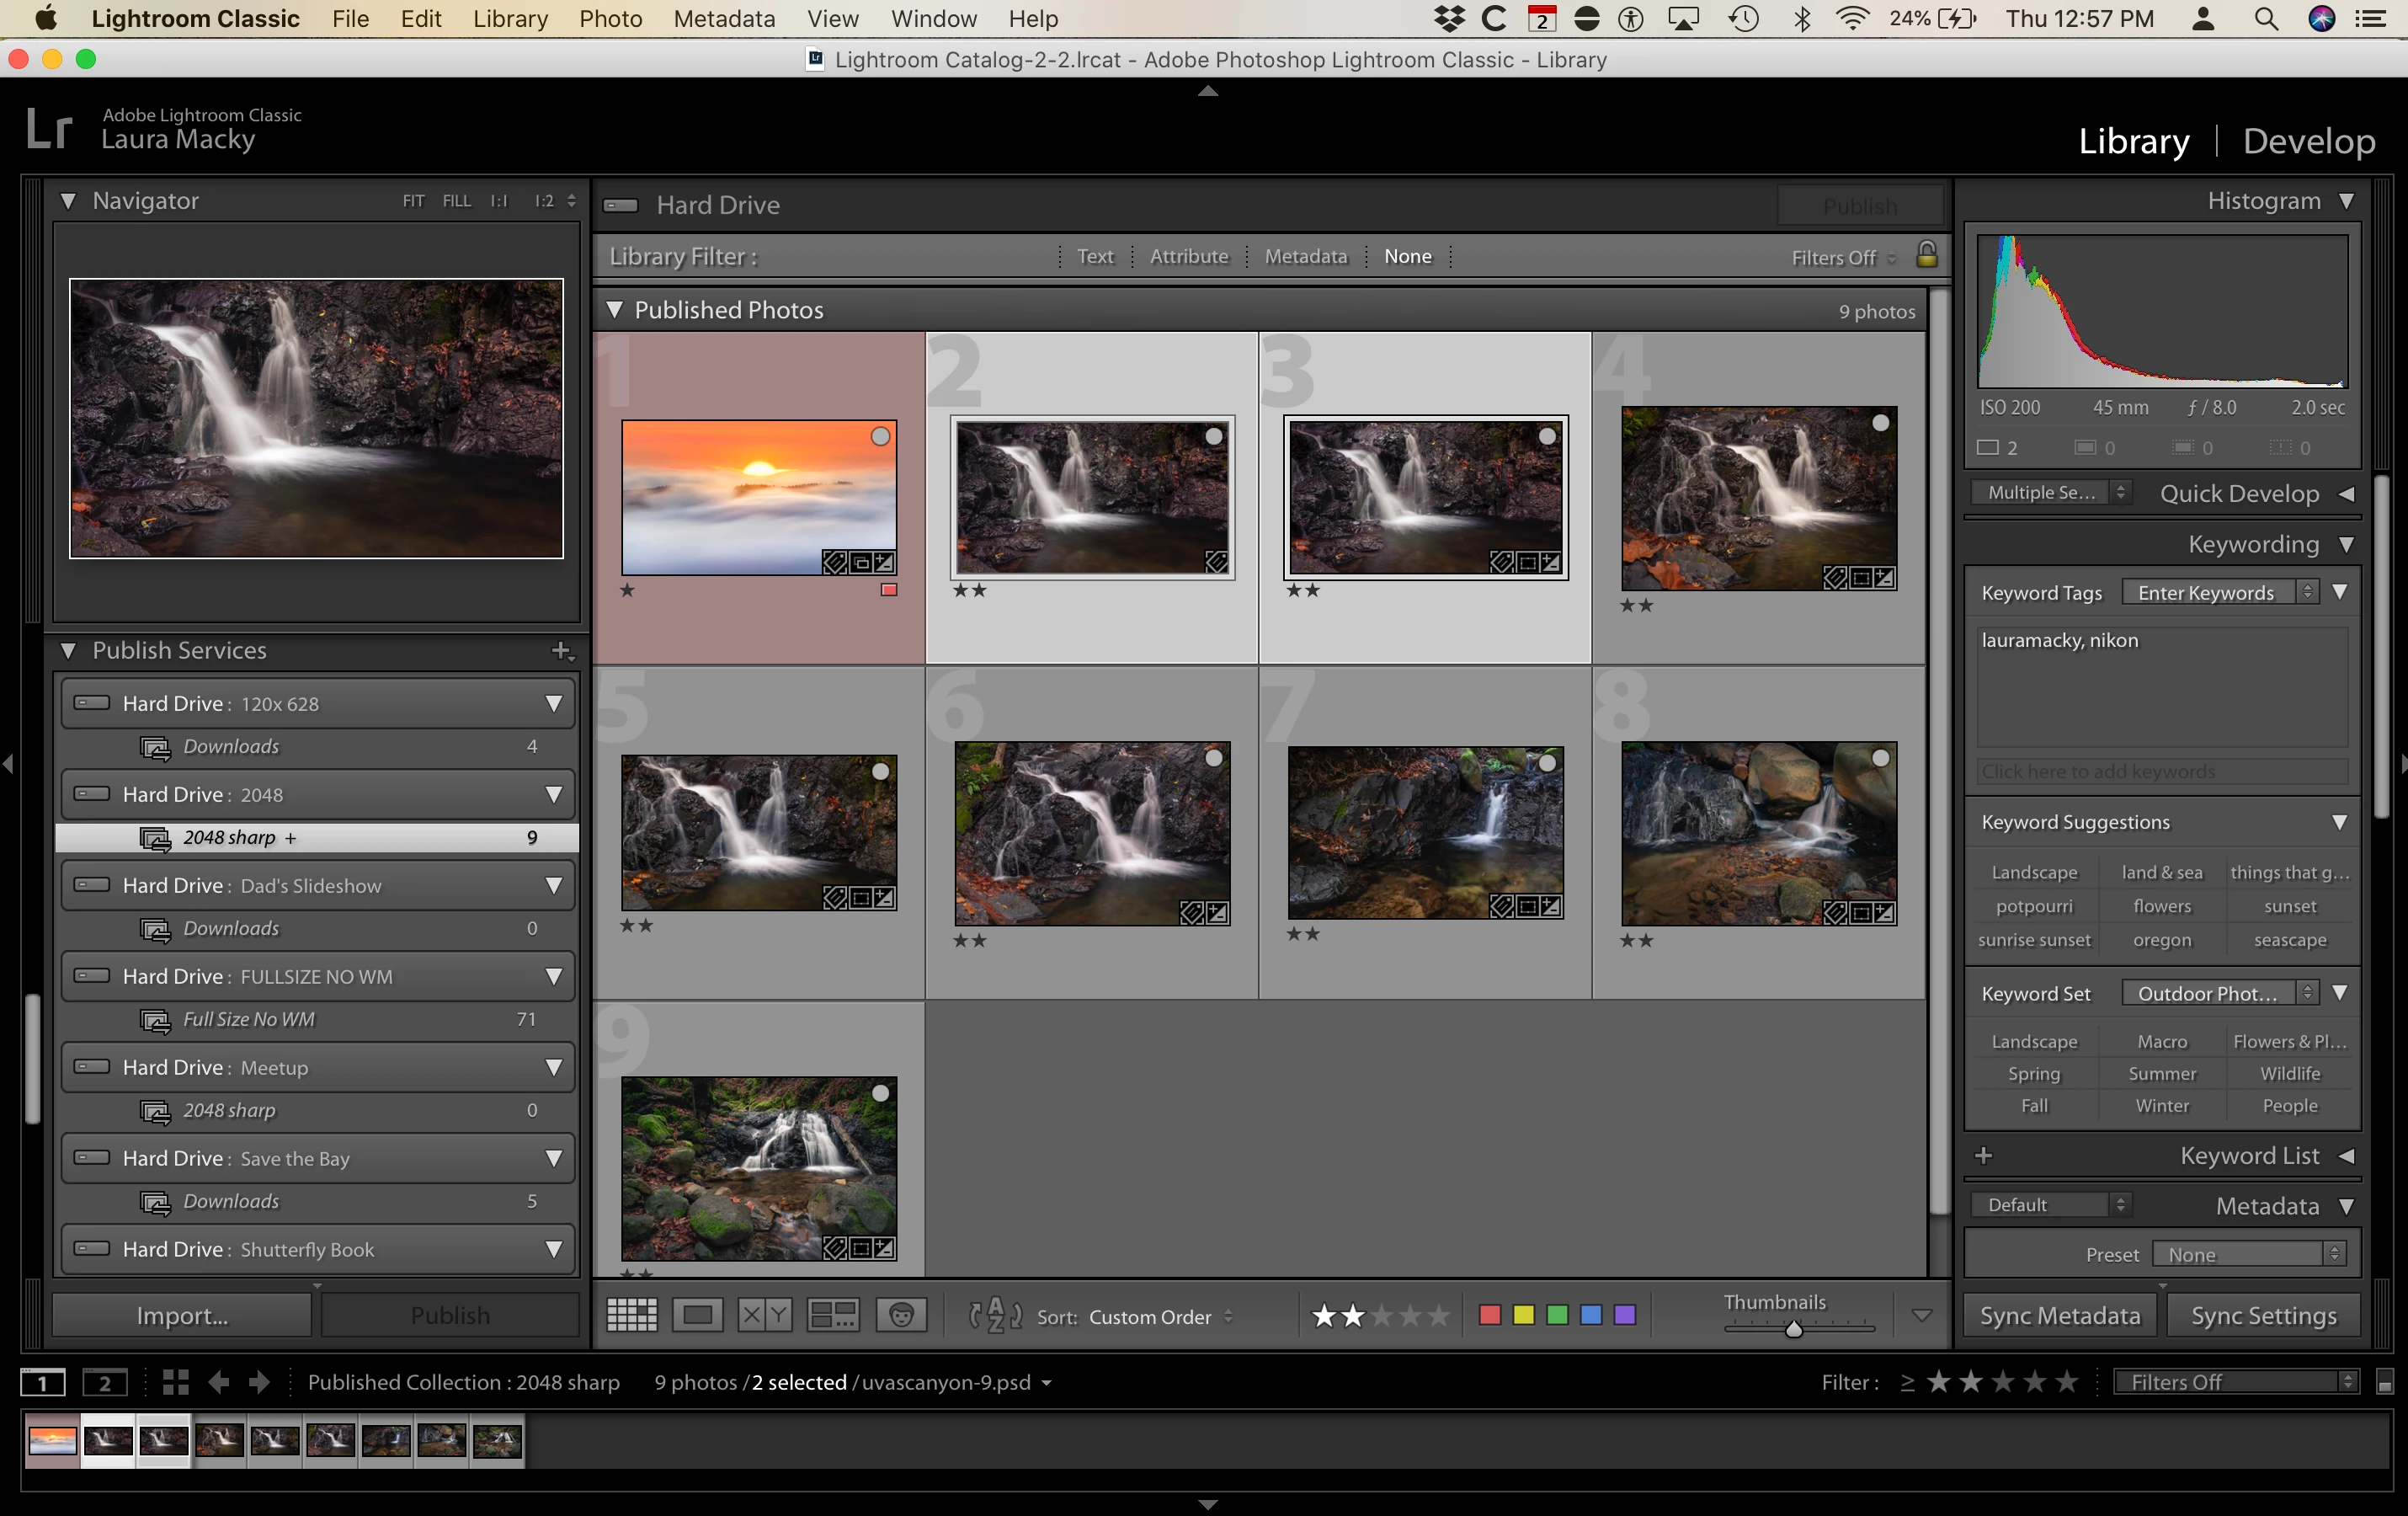Open People view face icon
Screen dimensions: 2408x1516
[901, 1315]
